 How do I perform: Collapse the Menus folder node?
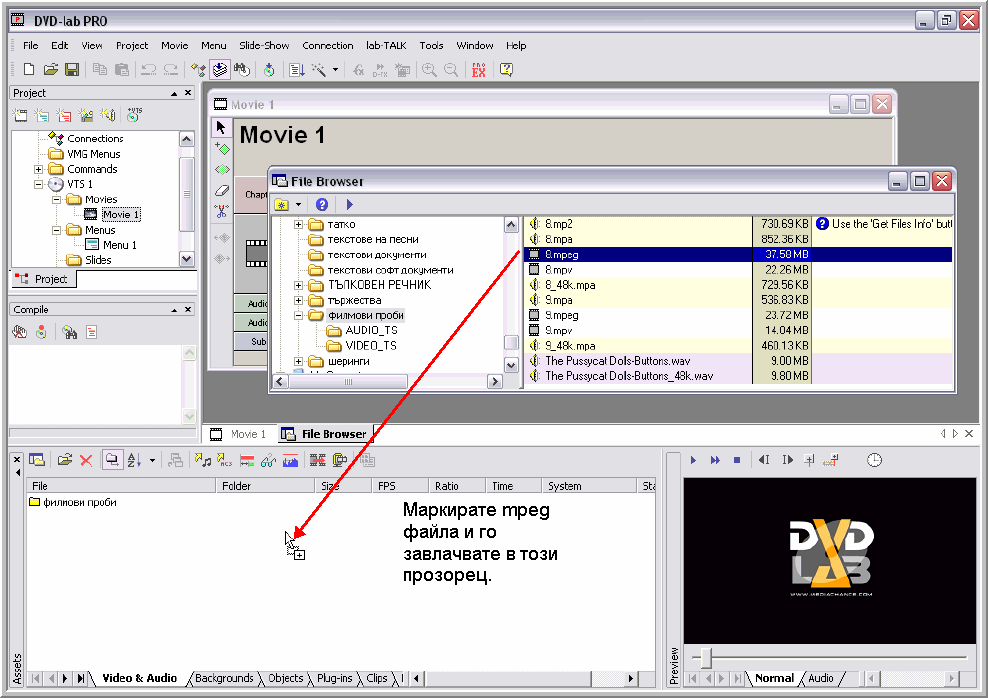56,230
